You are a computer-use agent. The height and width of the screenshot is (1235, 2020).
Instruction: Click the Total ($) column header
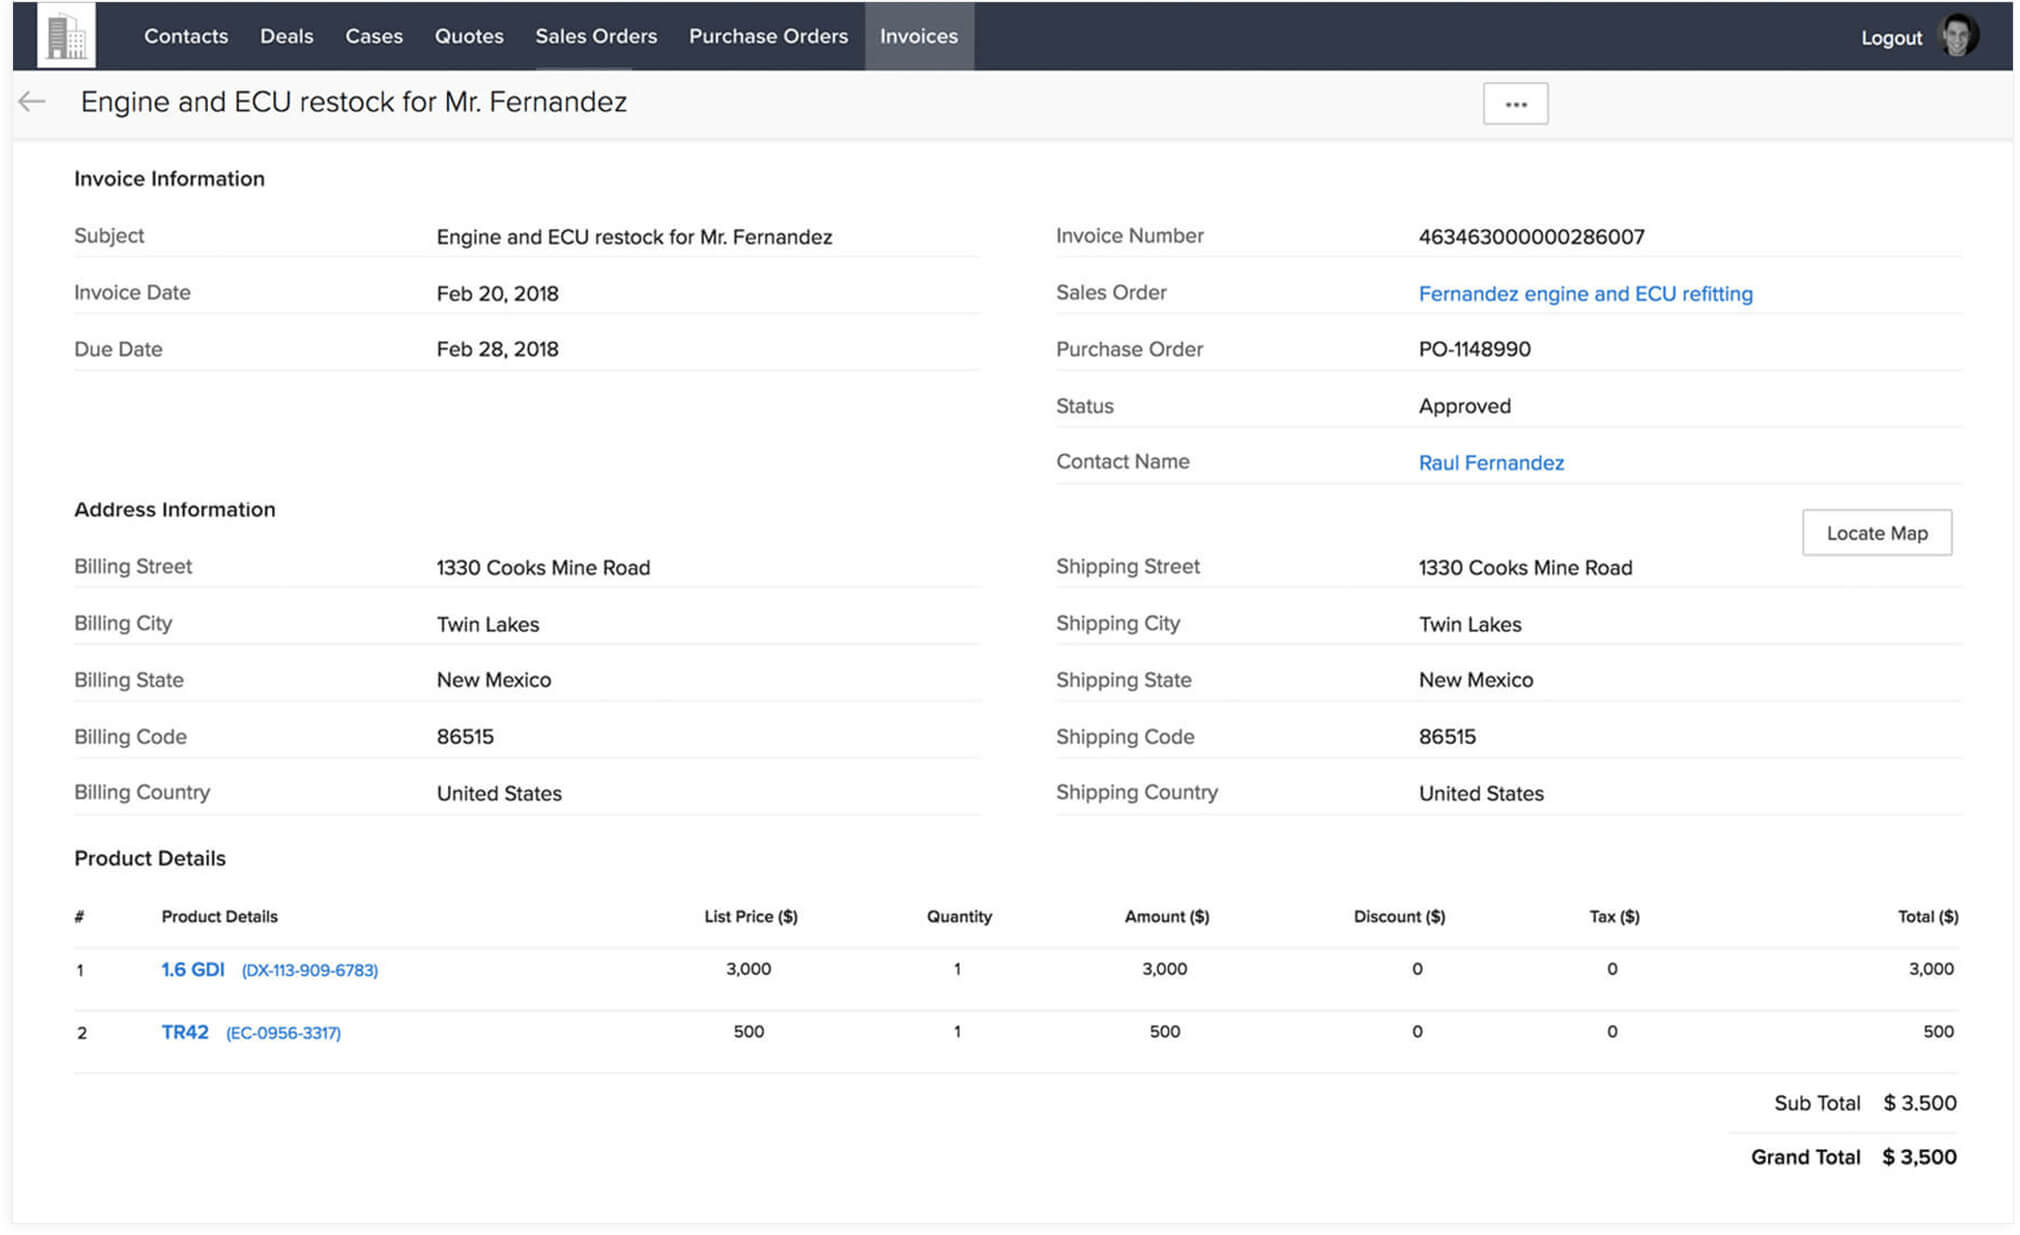(1928, 917)
